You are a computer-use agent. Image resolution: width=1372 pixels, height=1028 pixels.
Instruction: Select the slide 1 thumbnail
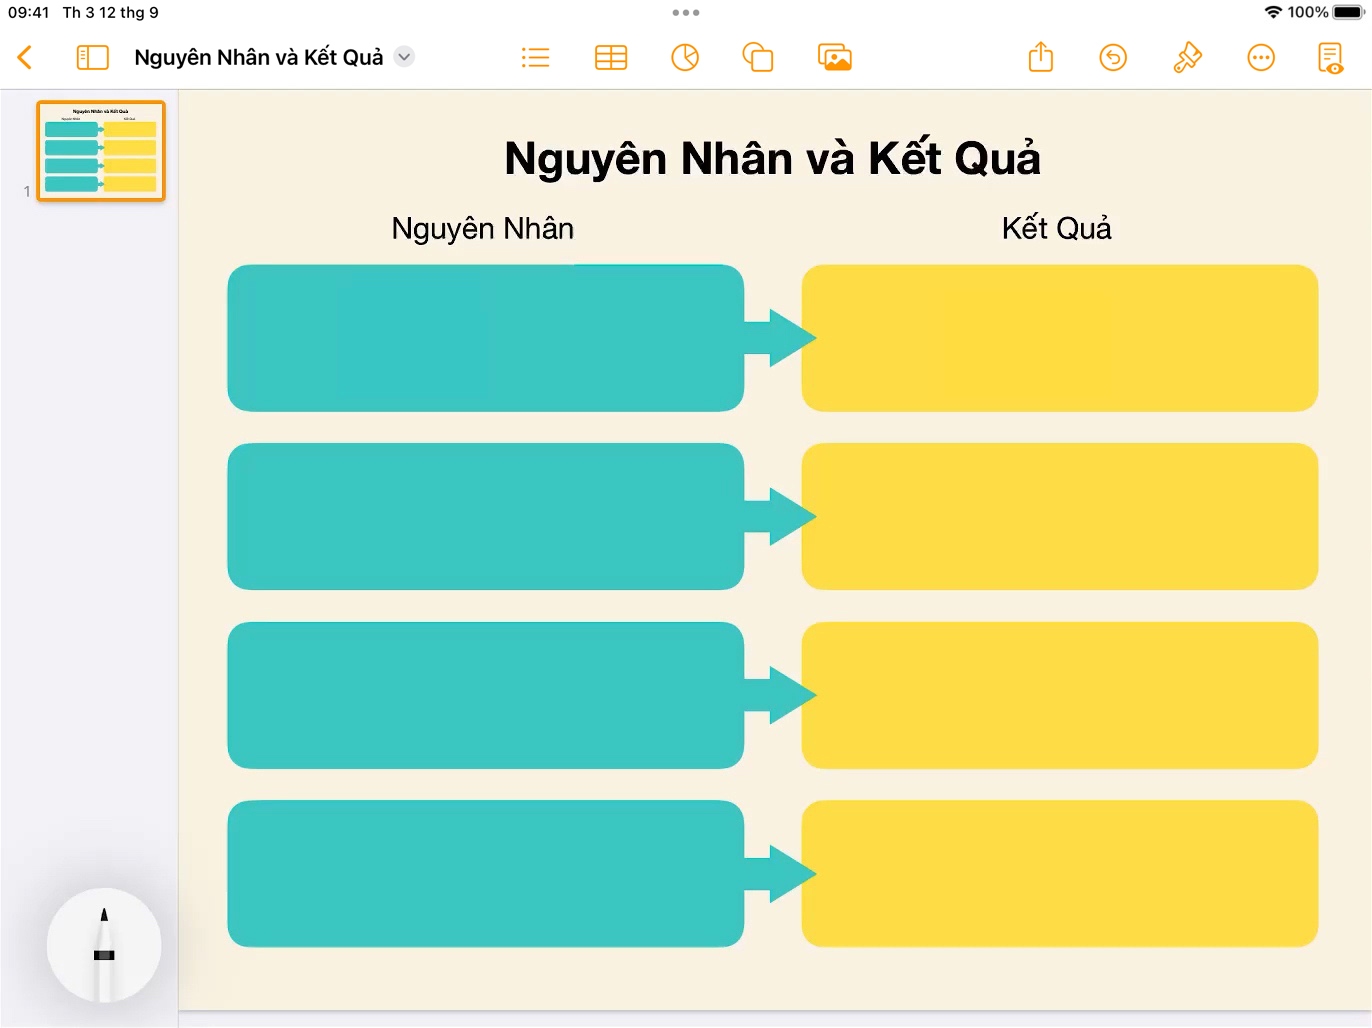pyautogui.click(x=101, y=151)
